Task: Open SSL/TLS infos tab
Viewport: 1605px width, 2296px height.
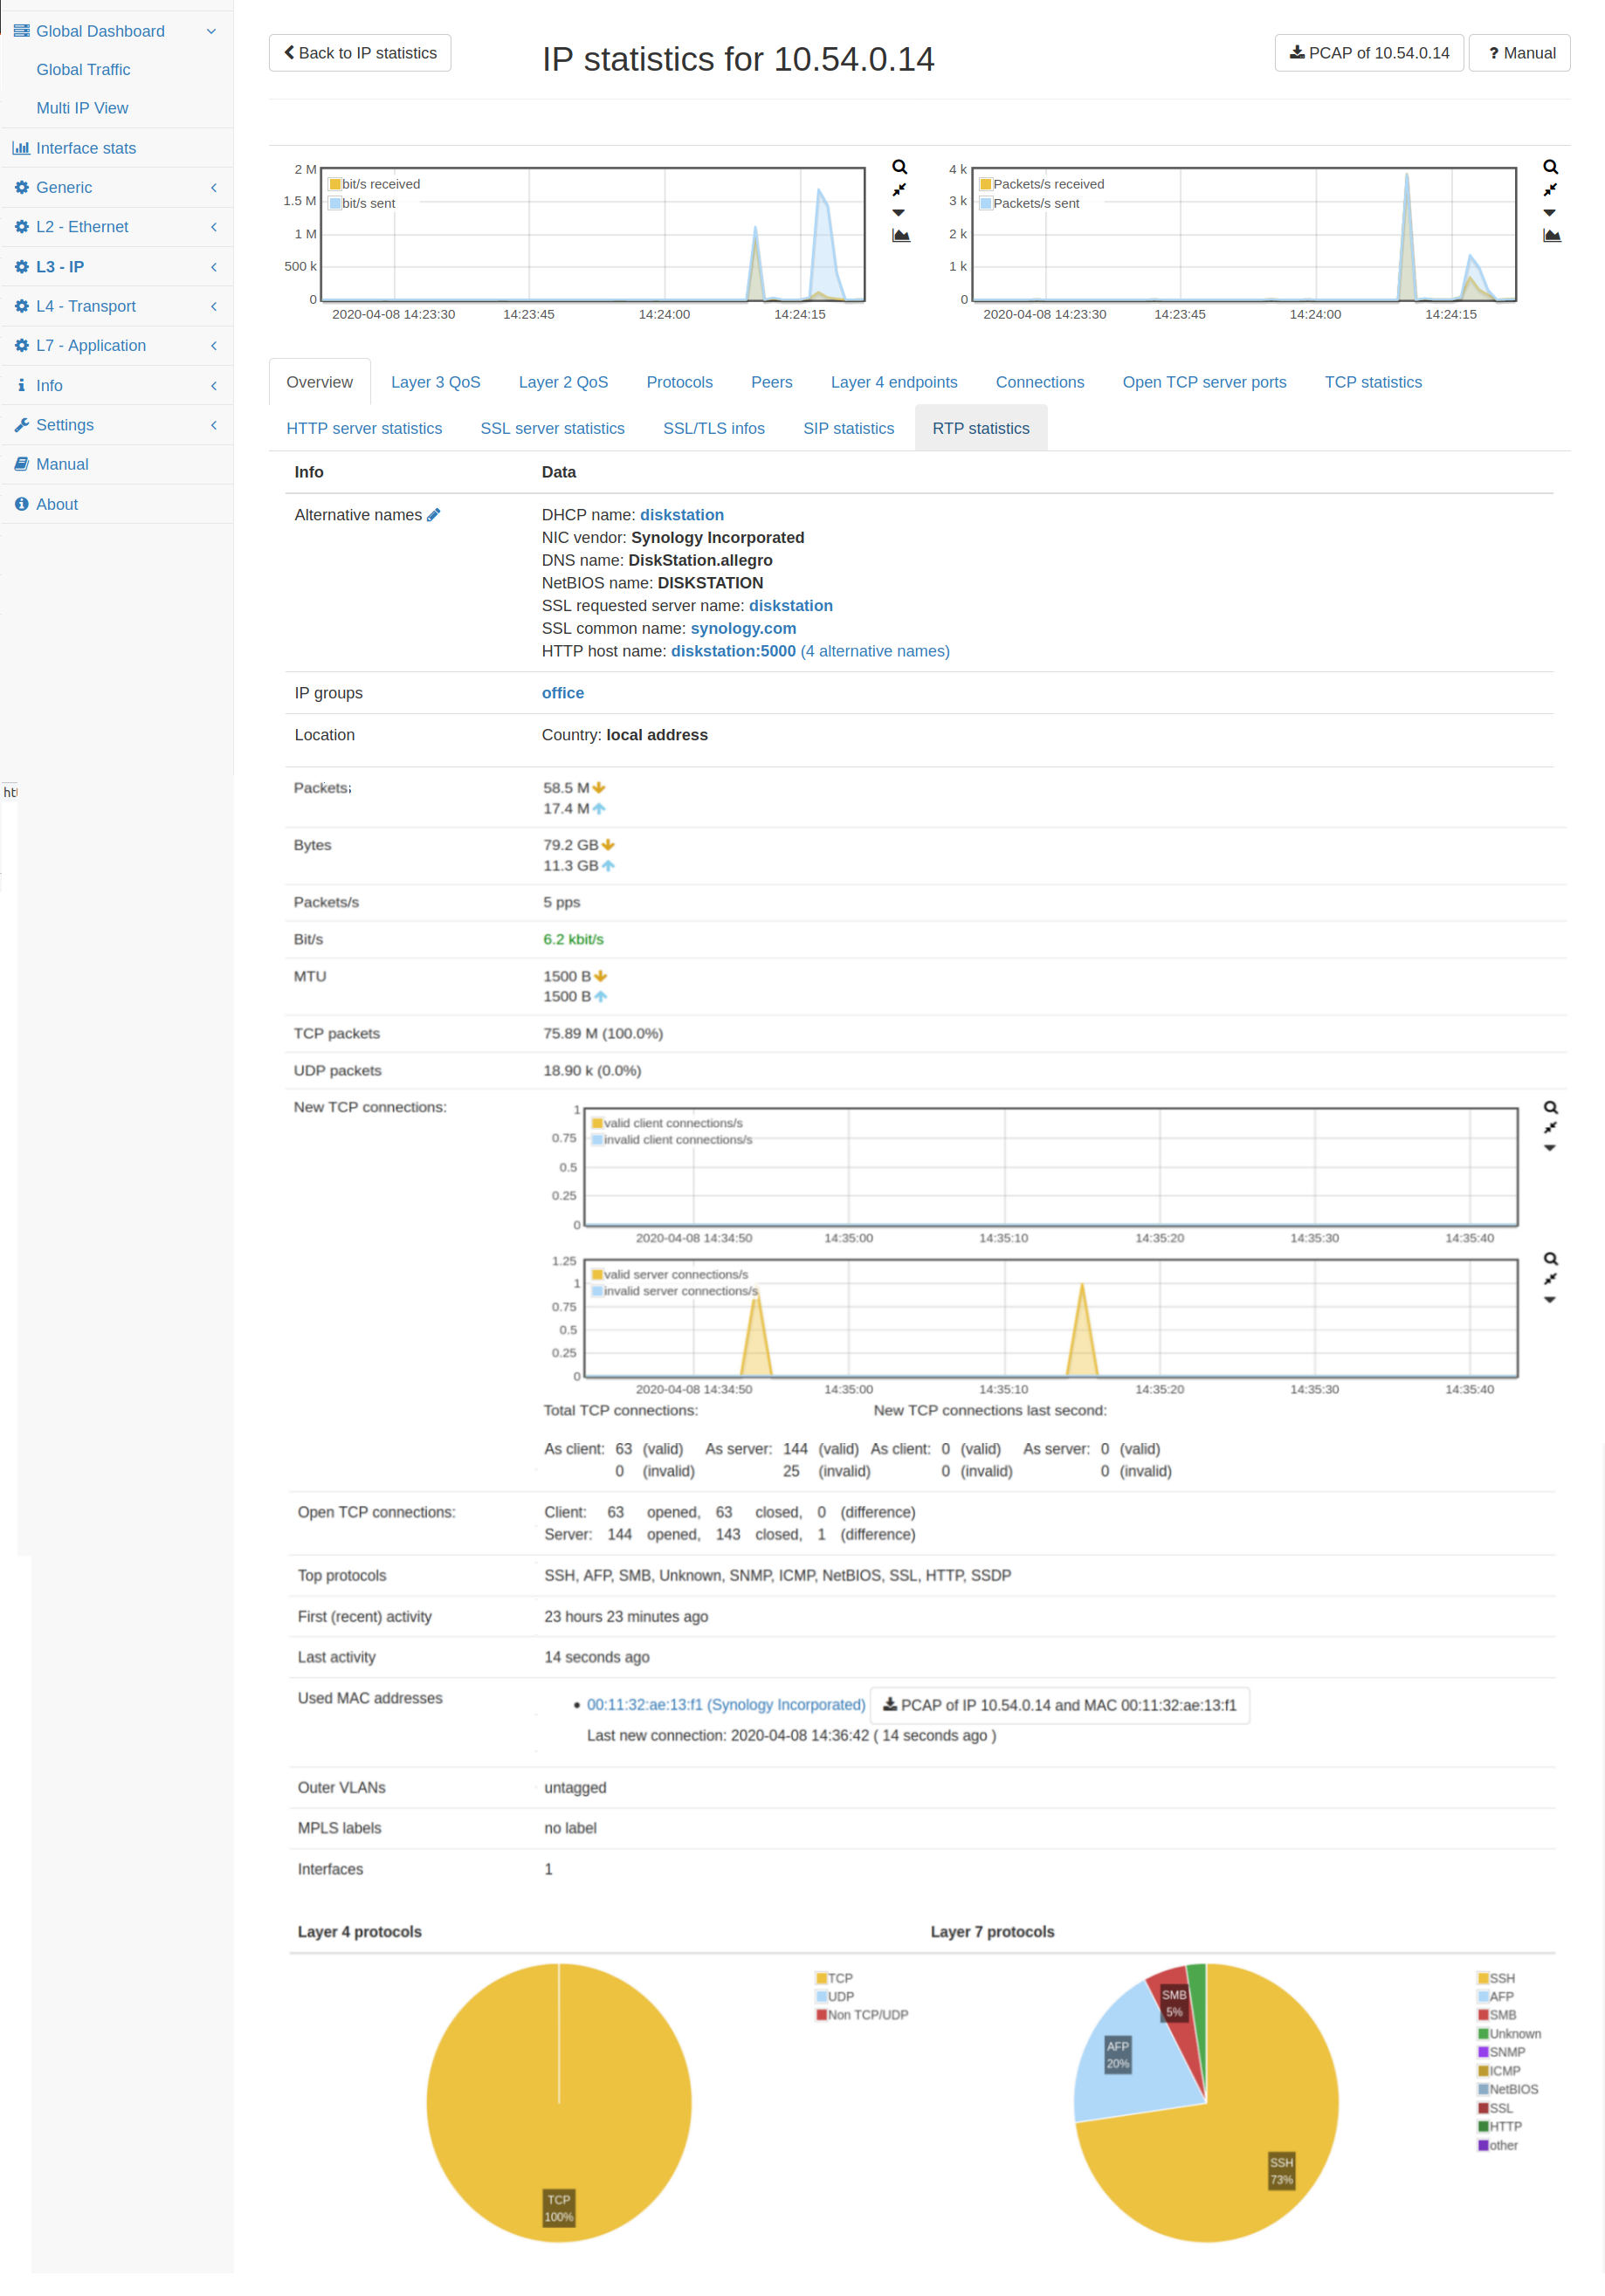Action: point(713,428)
